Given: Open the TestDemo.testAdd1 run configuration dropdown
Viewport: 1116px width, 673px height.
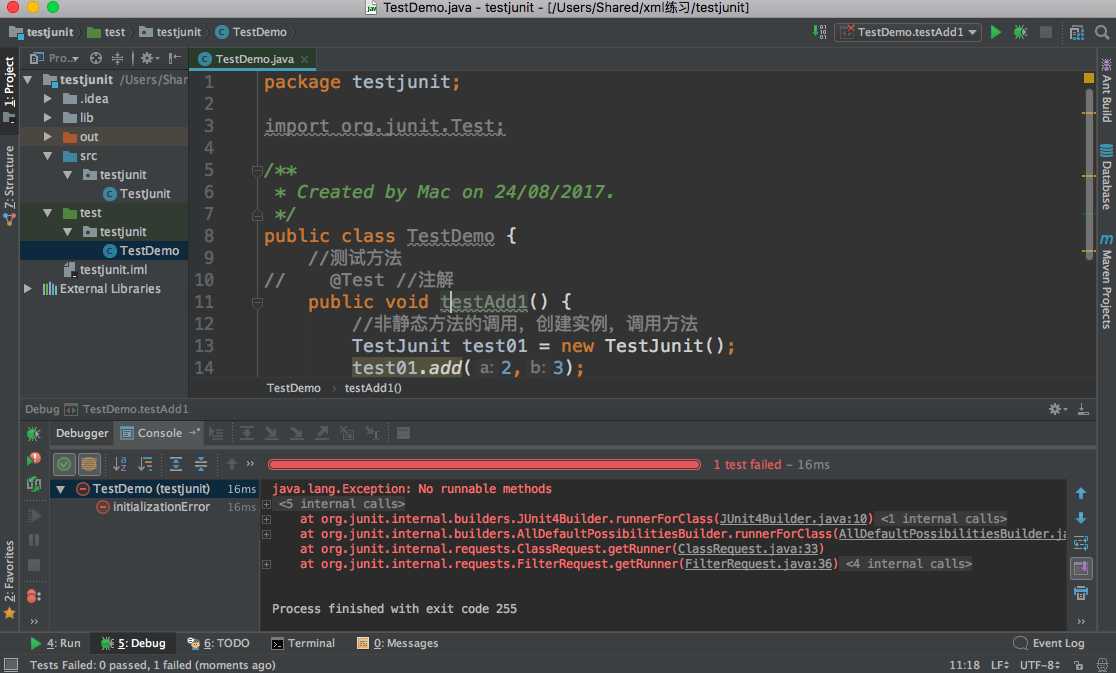Looking at the screenshot, I should pyautogui.click(x=908, y=32).
